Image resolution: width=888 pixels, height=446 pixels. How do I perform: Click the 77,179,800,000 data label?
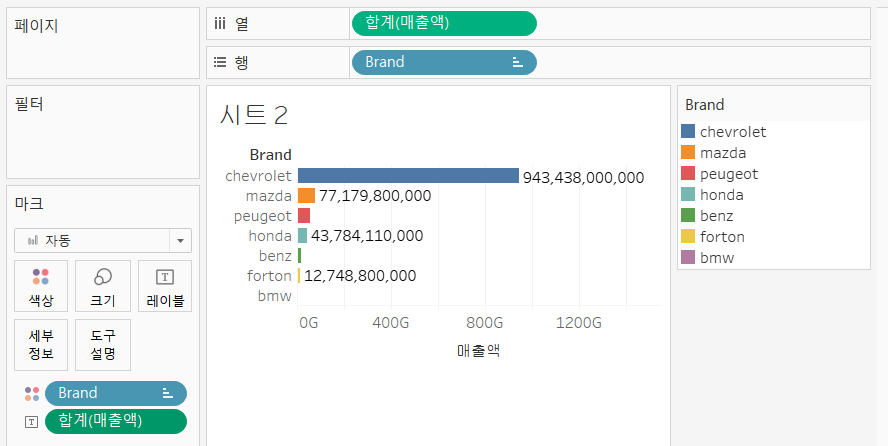tap(375, 196)
